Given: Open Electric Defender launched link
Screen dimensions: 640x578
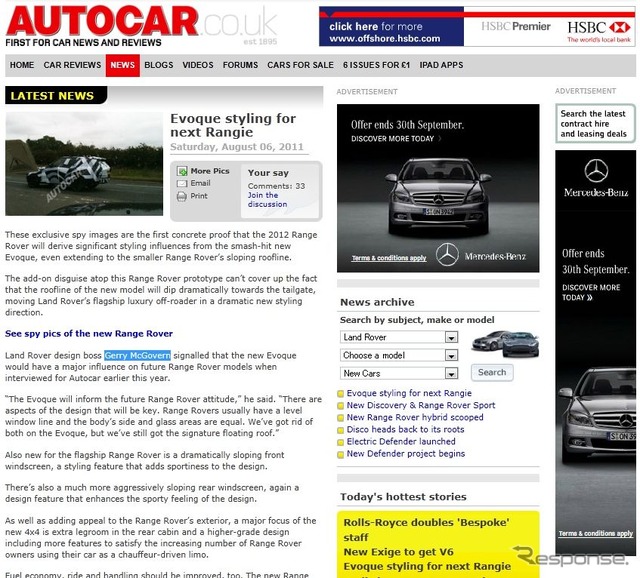Looking at the screenshot, I should (401, 441).
